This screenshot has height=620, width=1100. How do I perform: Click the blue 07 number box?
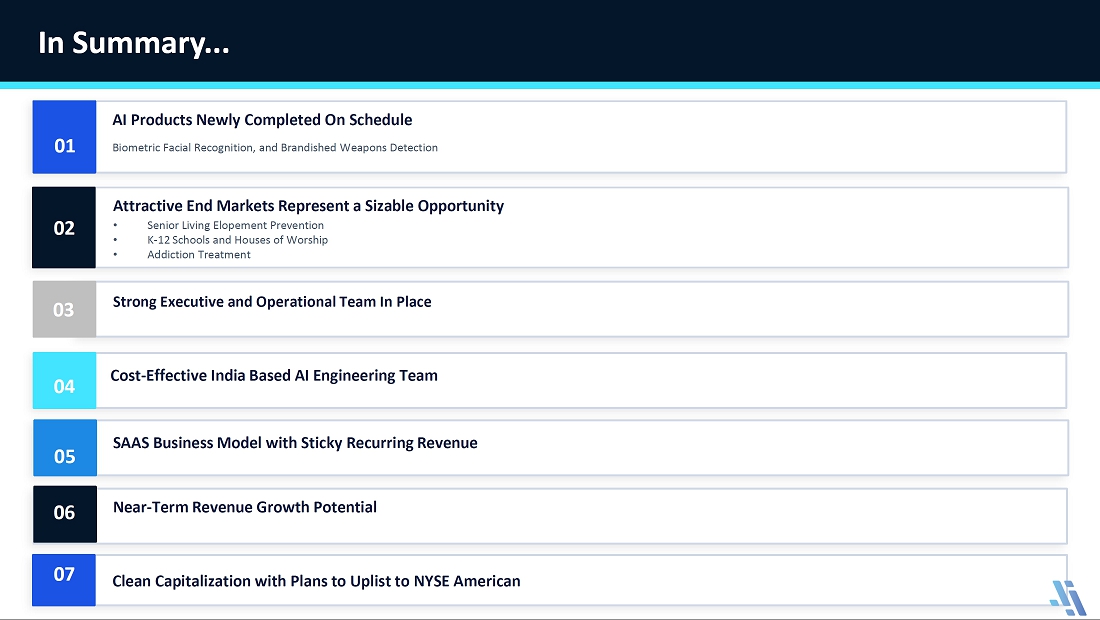[x=64, y=580]
